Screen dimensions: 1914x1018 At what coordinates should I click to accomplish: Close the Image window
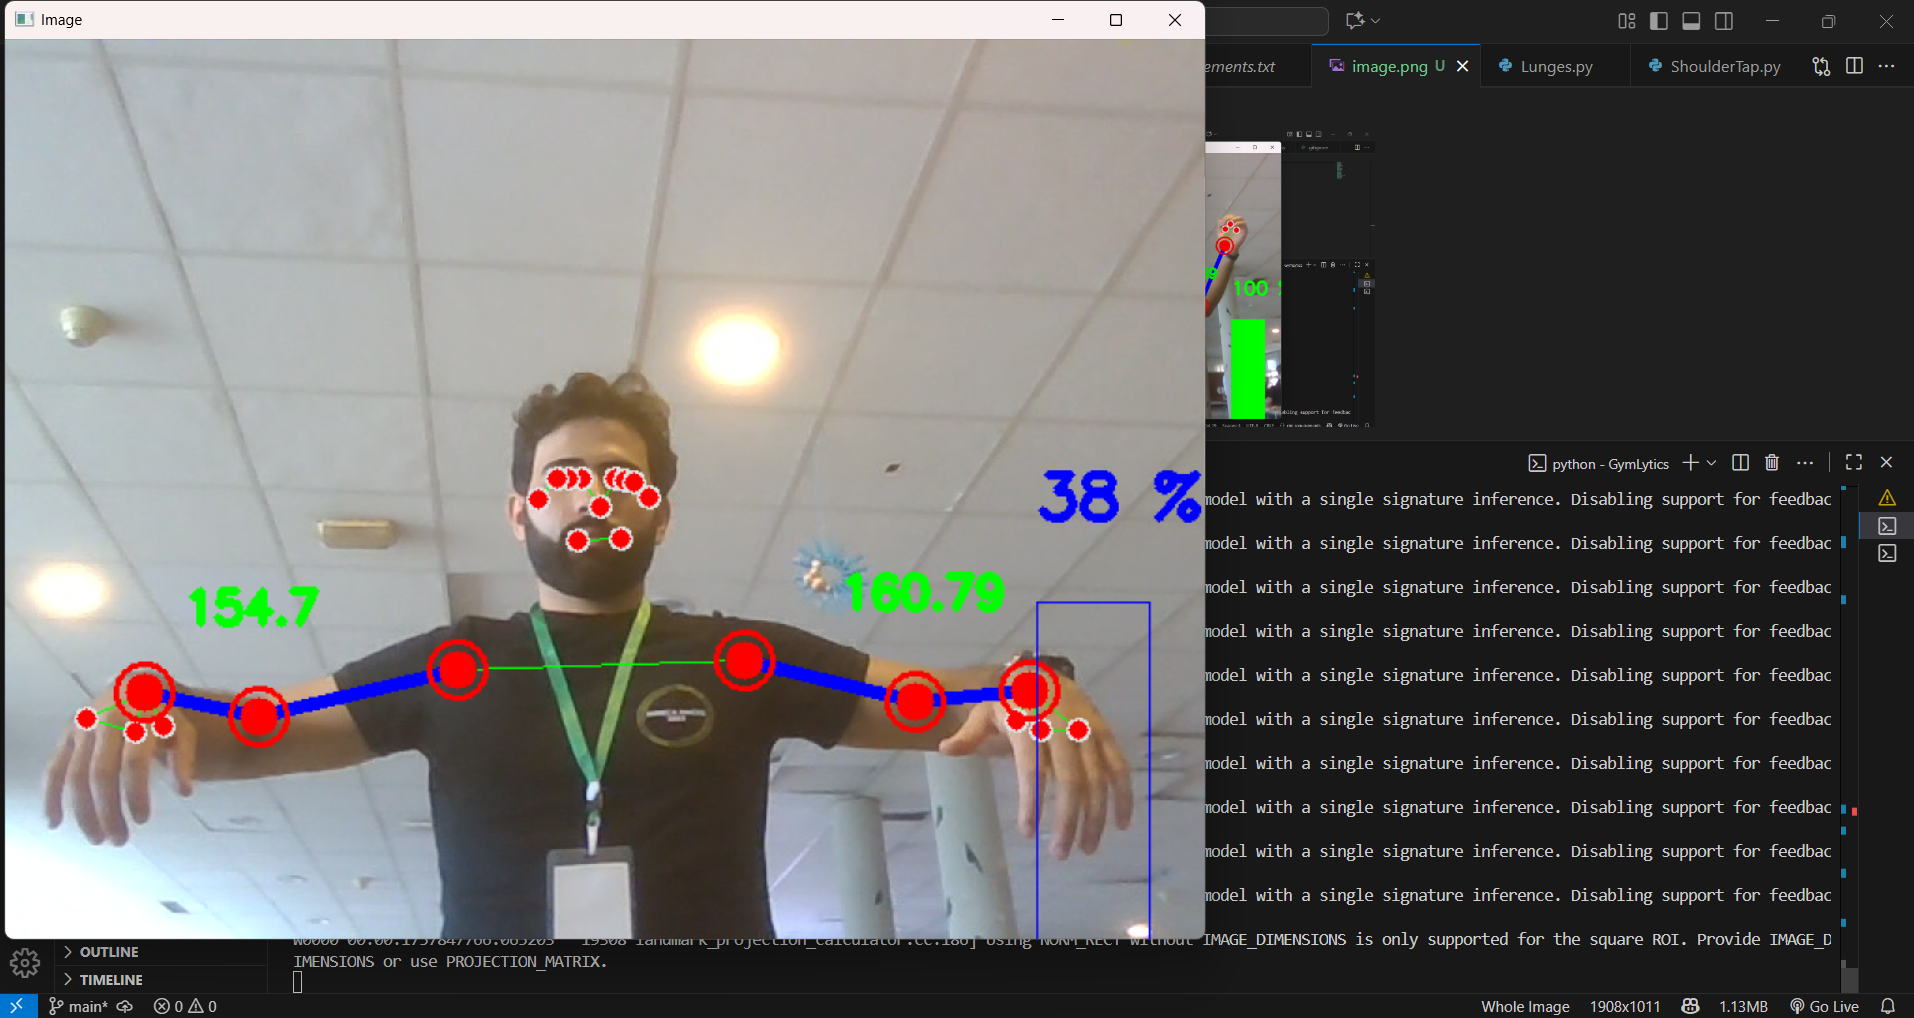pyautogui.click(x=1175, y=20)
